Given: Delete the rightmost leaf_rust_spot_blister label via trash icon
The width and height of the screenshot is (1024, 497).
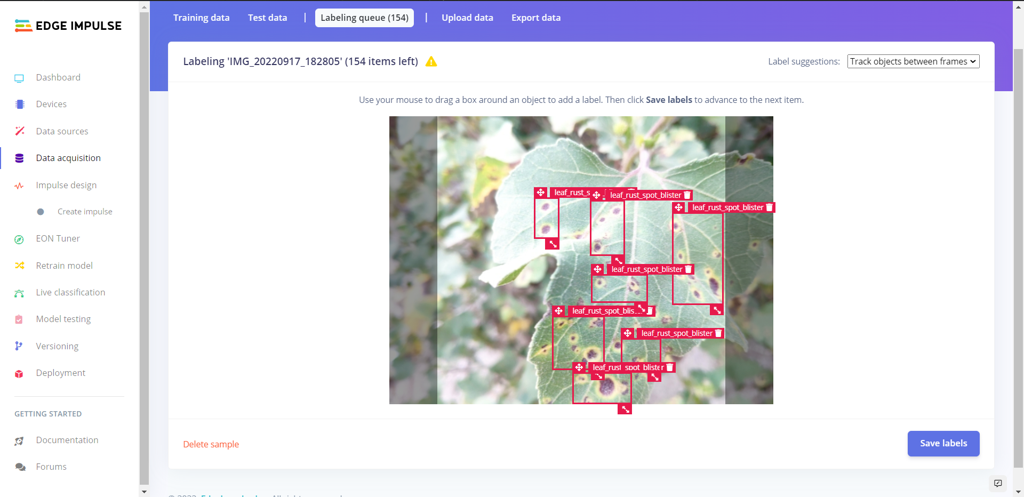Looking at the screenshot, I should [x=769, y=208].
